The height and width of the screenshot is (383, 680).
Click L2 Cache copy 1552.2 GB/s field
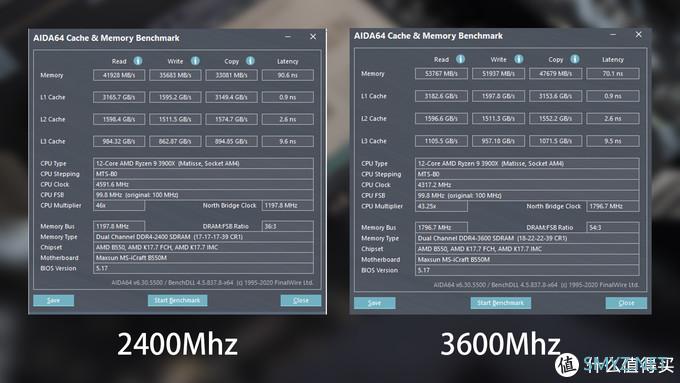556,118
